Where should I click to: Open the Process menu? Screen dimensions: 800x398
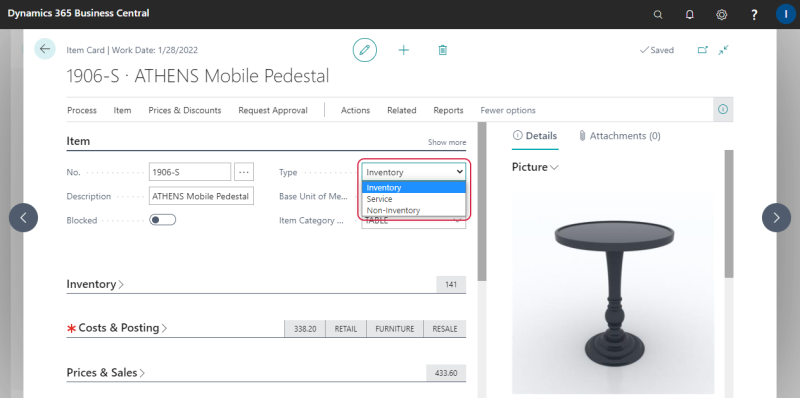pos(82,110)
